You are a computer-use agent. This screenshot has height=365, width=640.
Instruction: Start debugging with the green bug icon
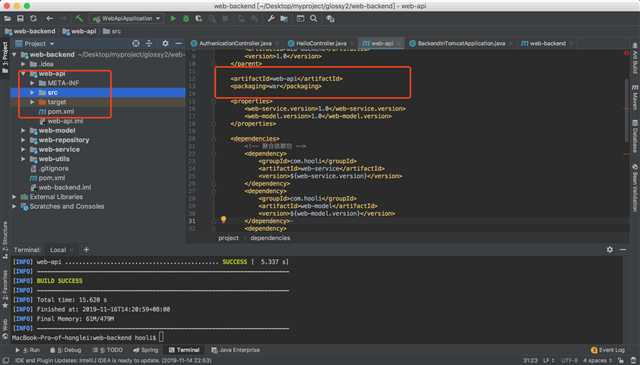186,19
